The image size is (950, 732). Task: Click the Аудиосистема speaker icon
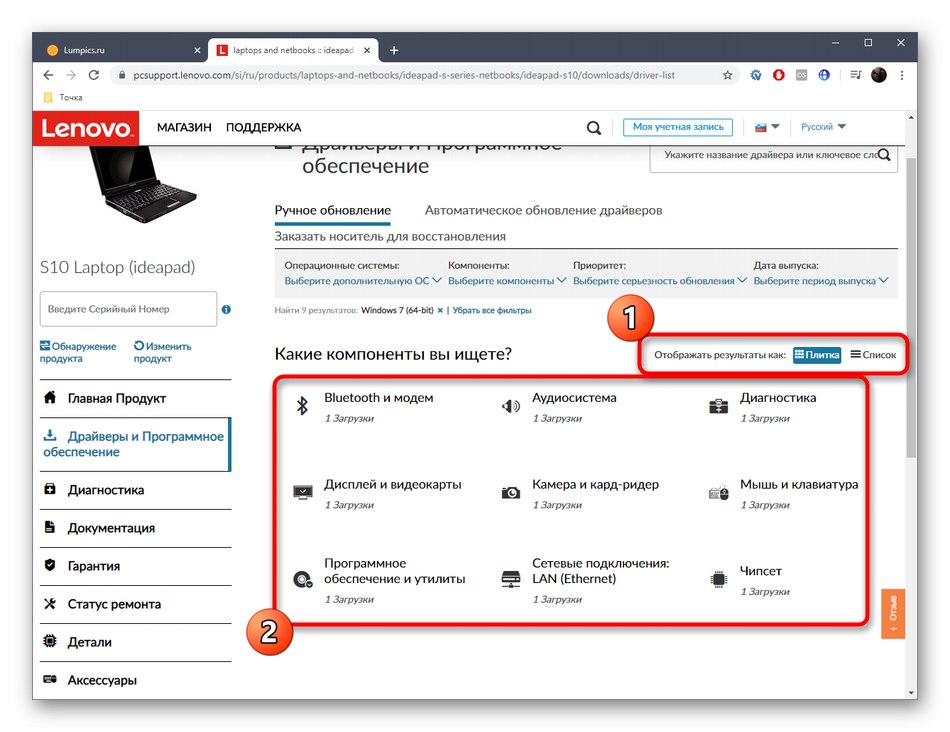511,406
